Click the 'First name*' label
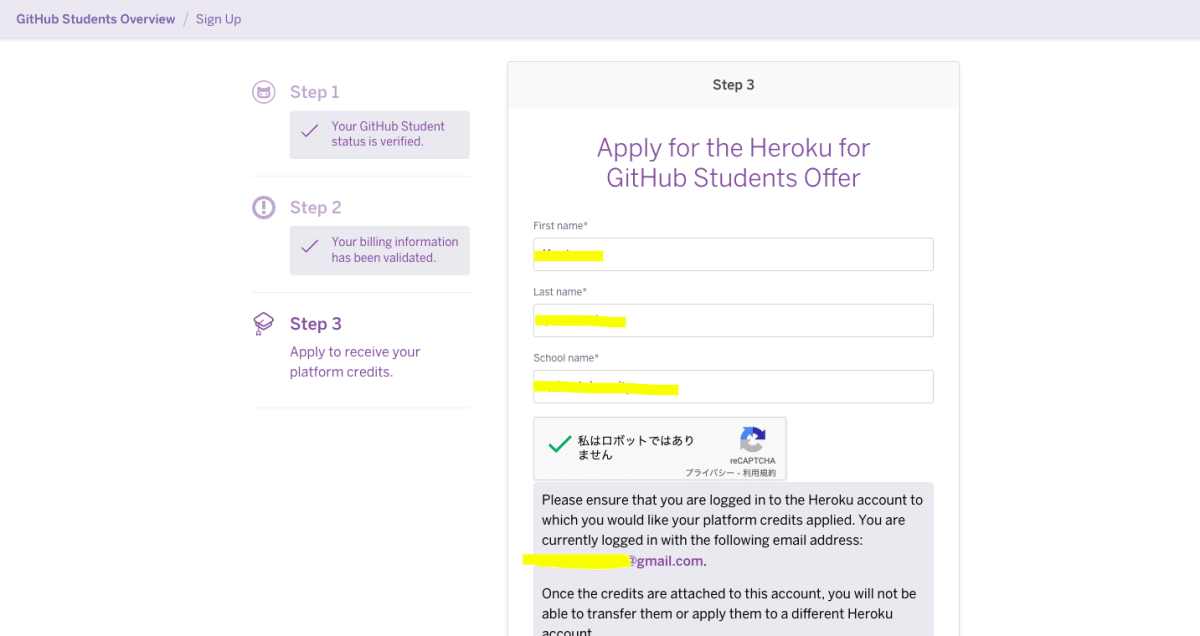 560,226
